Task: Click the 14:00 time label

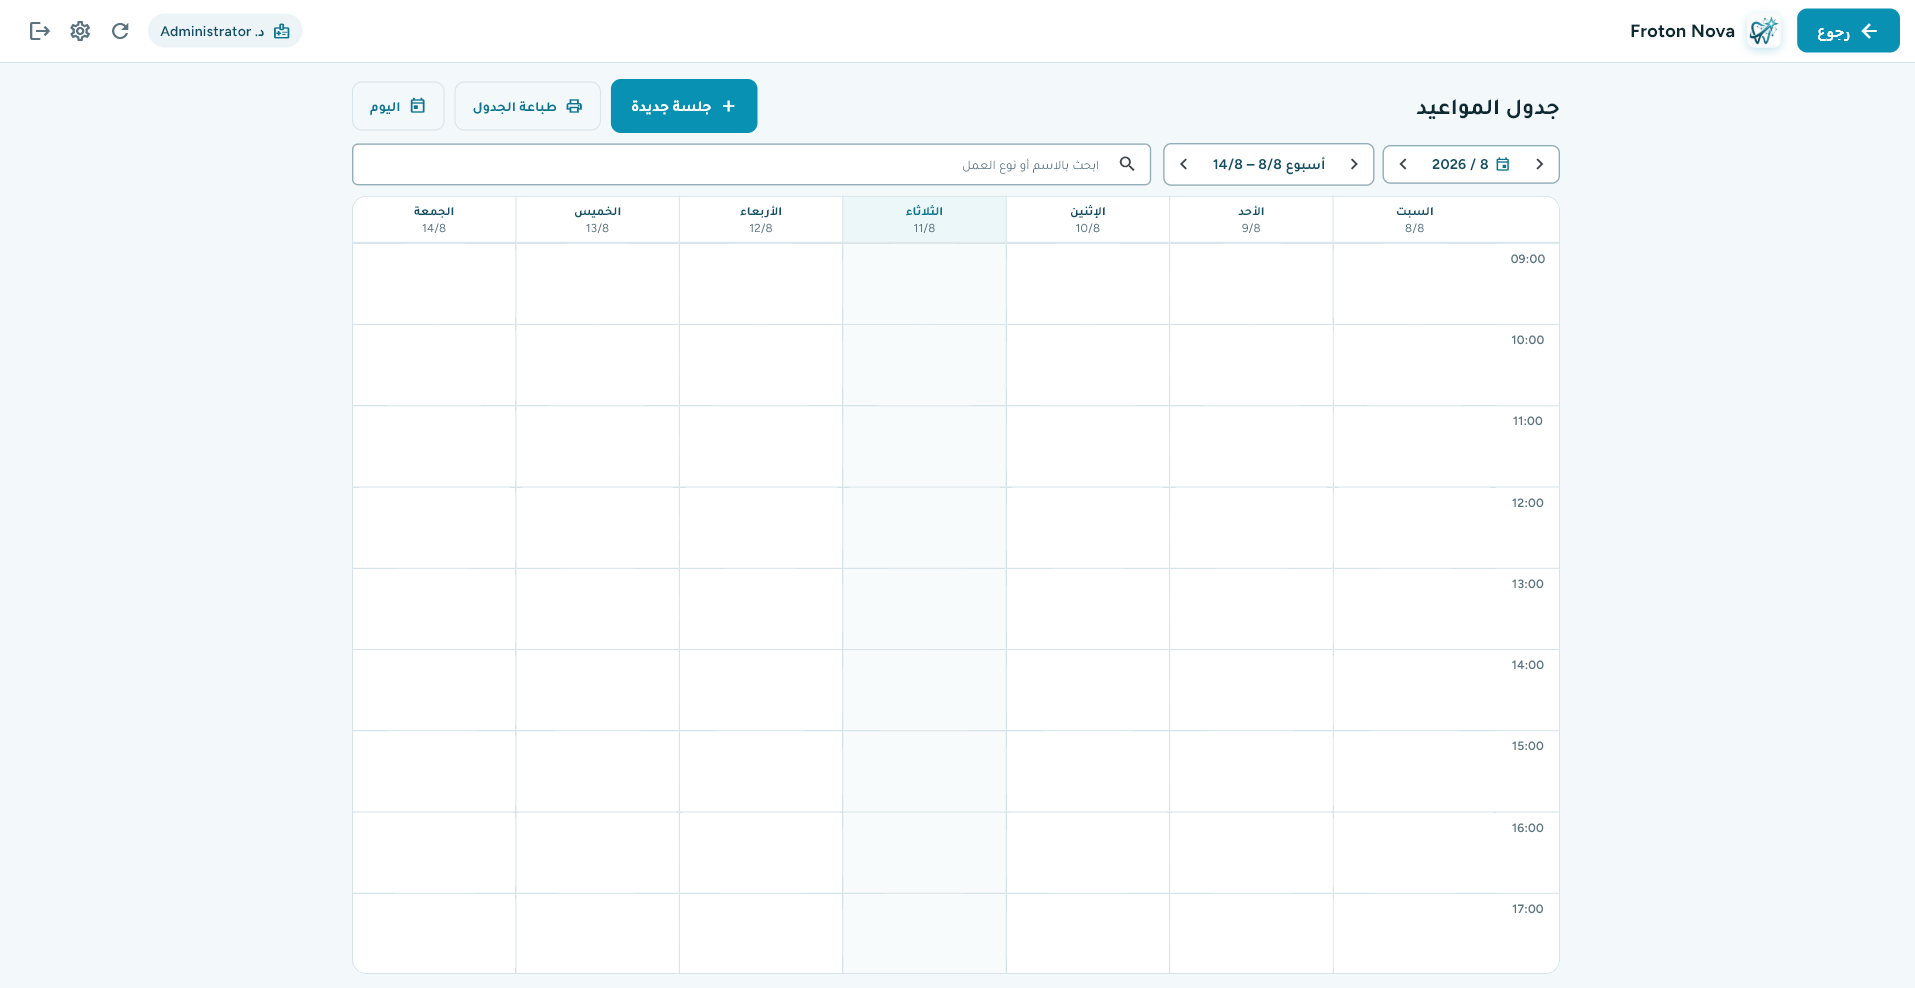Action: pos(1527,665)
